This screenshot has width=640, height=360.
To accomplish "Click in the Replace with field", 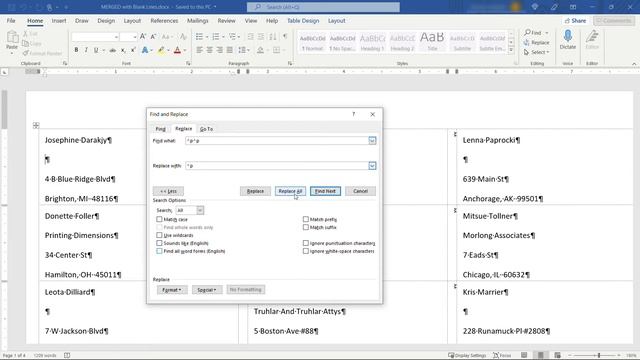I will [x=277, y=166].
